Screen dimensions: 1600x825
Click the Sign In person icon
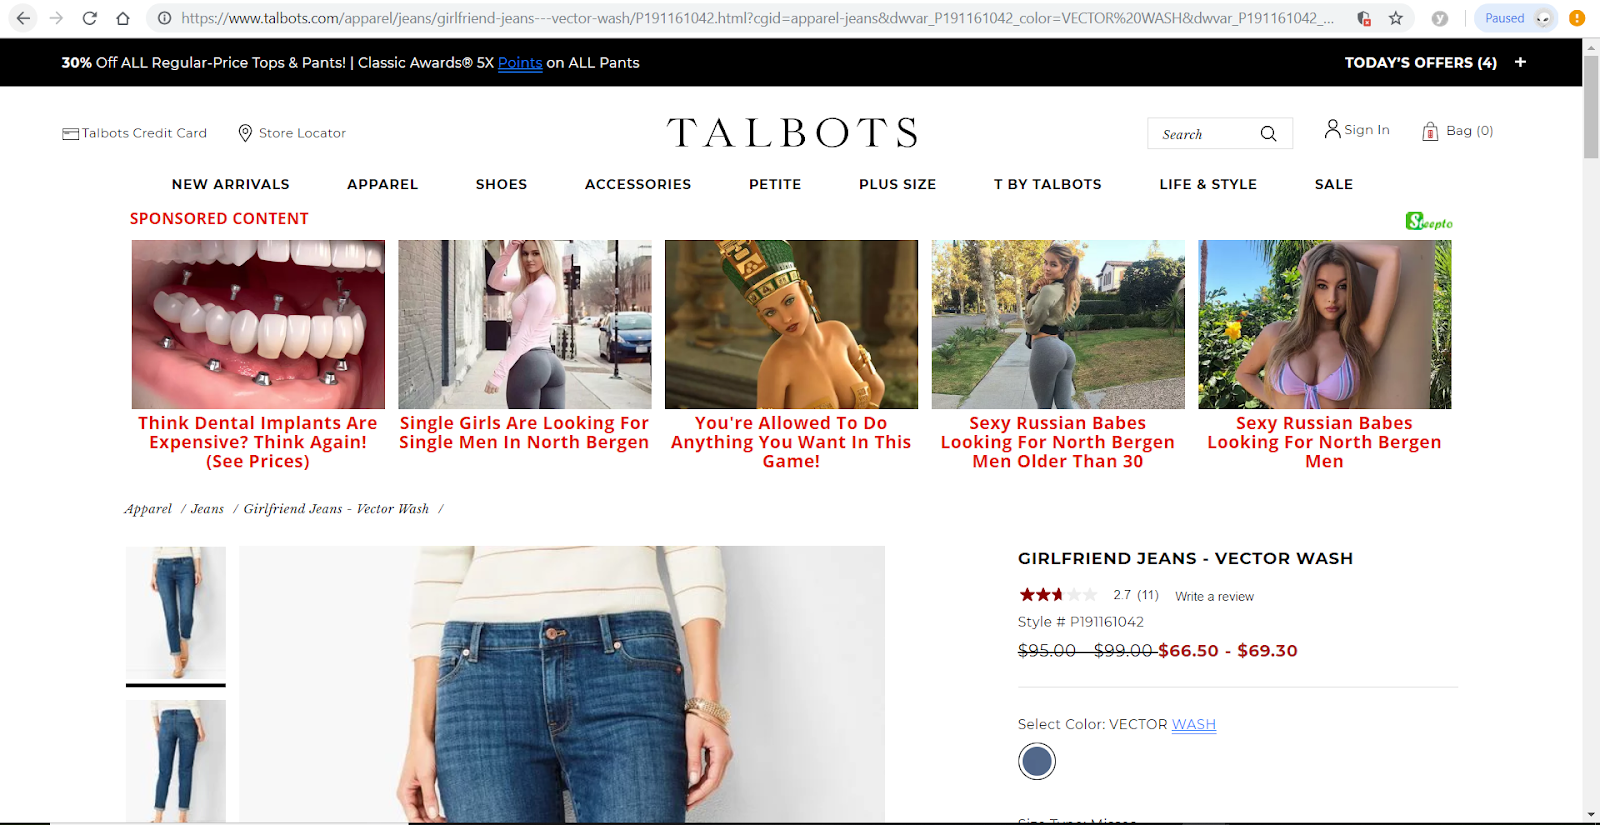click(x=1332, y=129)
